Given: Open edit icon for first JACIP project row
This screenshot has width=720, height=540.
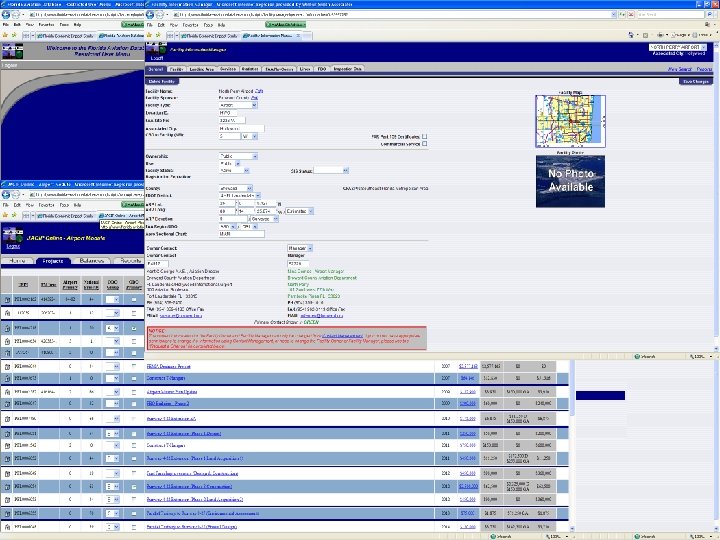Looking at the screenshot, I should 7,299.
